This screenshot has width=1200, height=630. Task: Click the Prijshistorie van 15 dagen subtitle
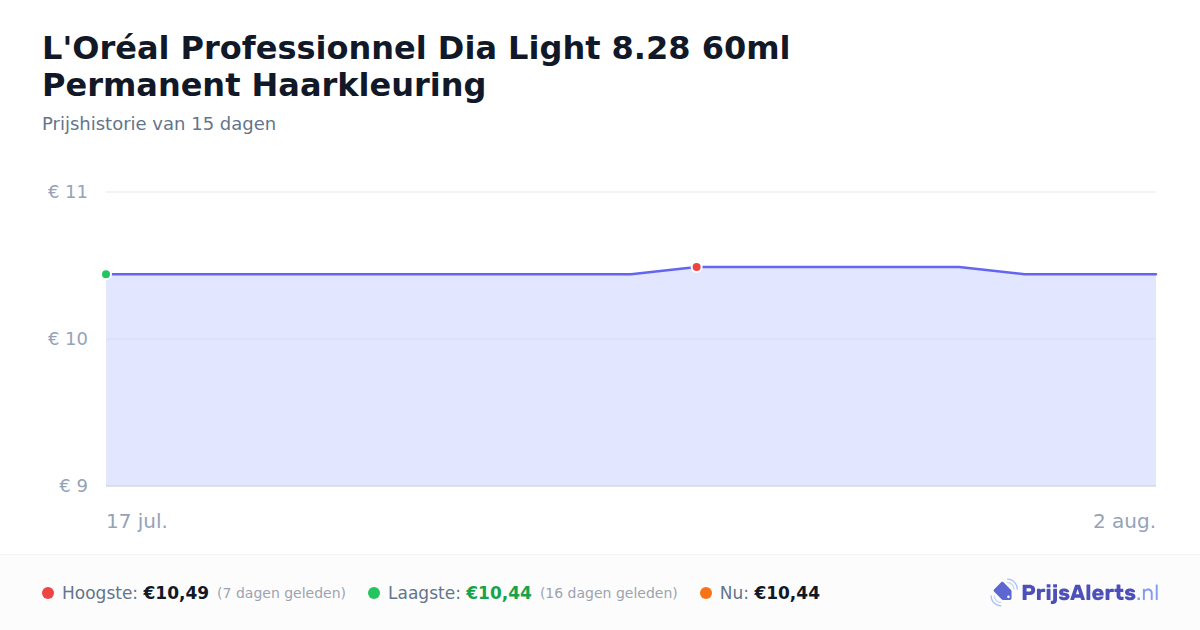pos(159,124)
